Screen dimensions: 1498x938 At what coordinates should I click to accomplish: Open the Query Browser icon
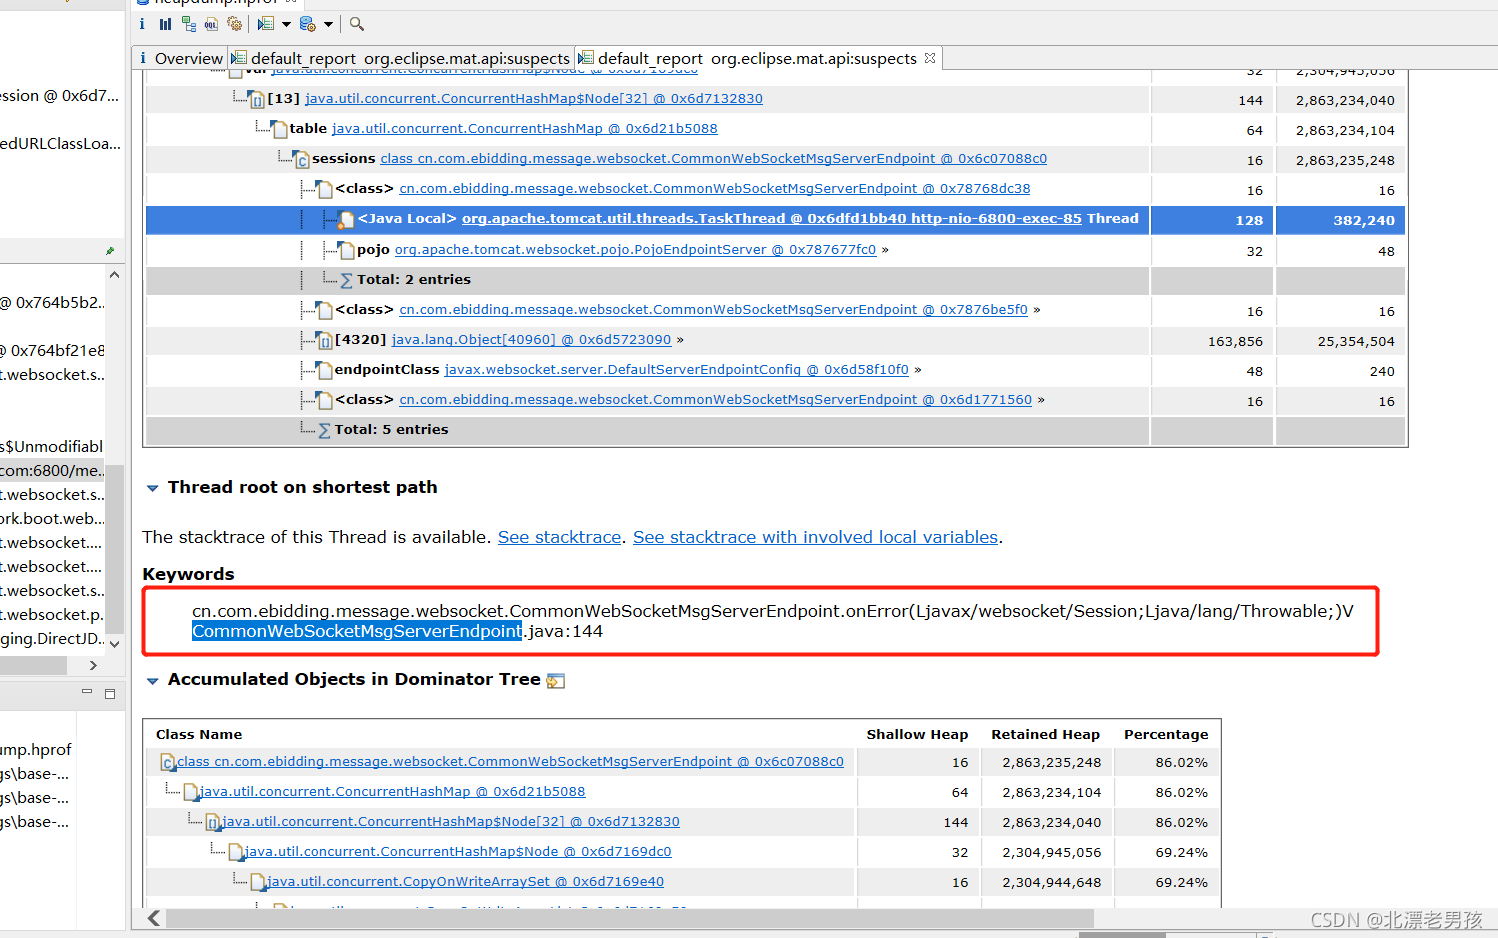click(308, 24)
